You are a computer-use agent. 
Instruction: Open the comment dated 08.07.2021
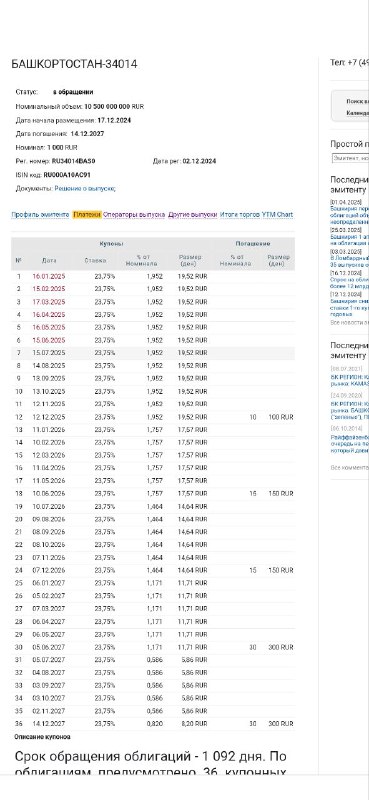coord(350,380)
